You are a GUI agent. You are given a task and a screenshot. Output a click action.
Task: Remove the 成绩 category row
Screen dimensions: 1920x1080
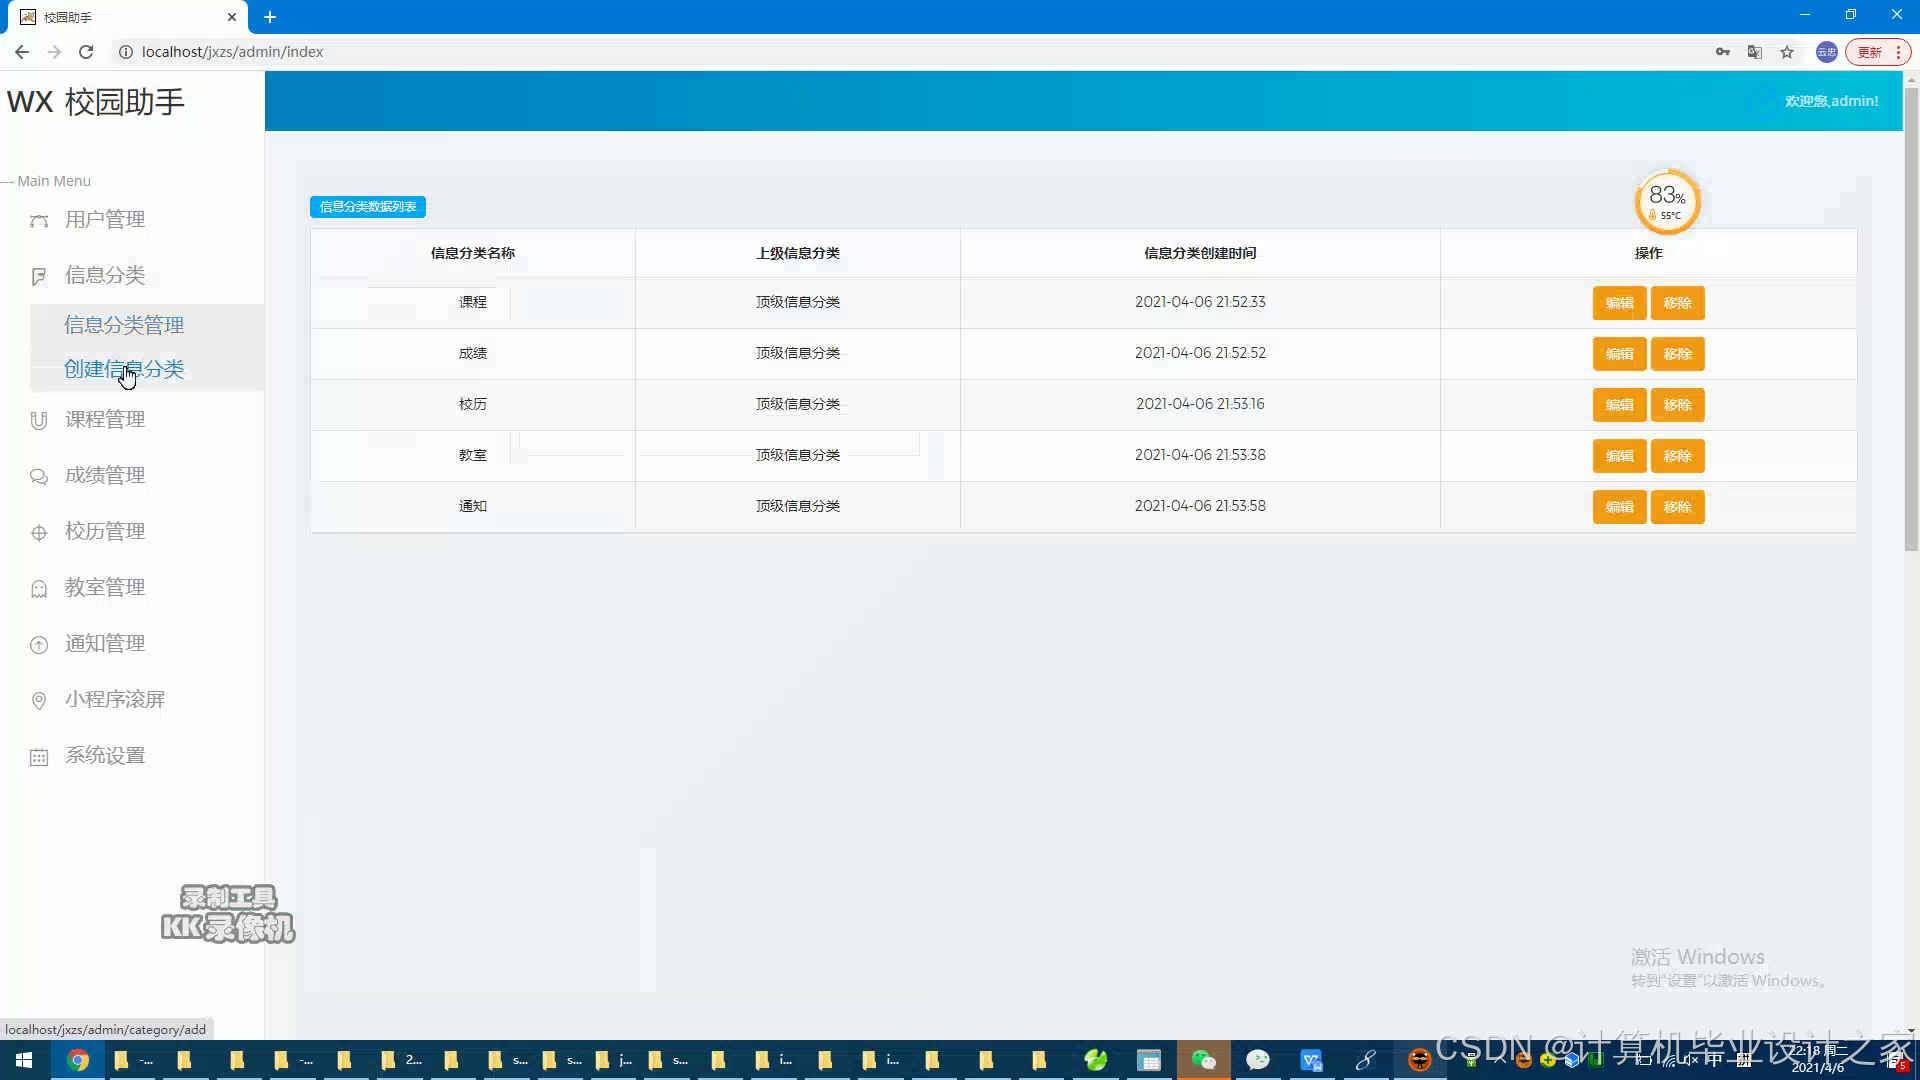(x=1677, y=354)
